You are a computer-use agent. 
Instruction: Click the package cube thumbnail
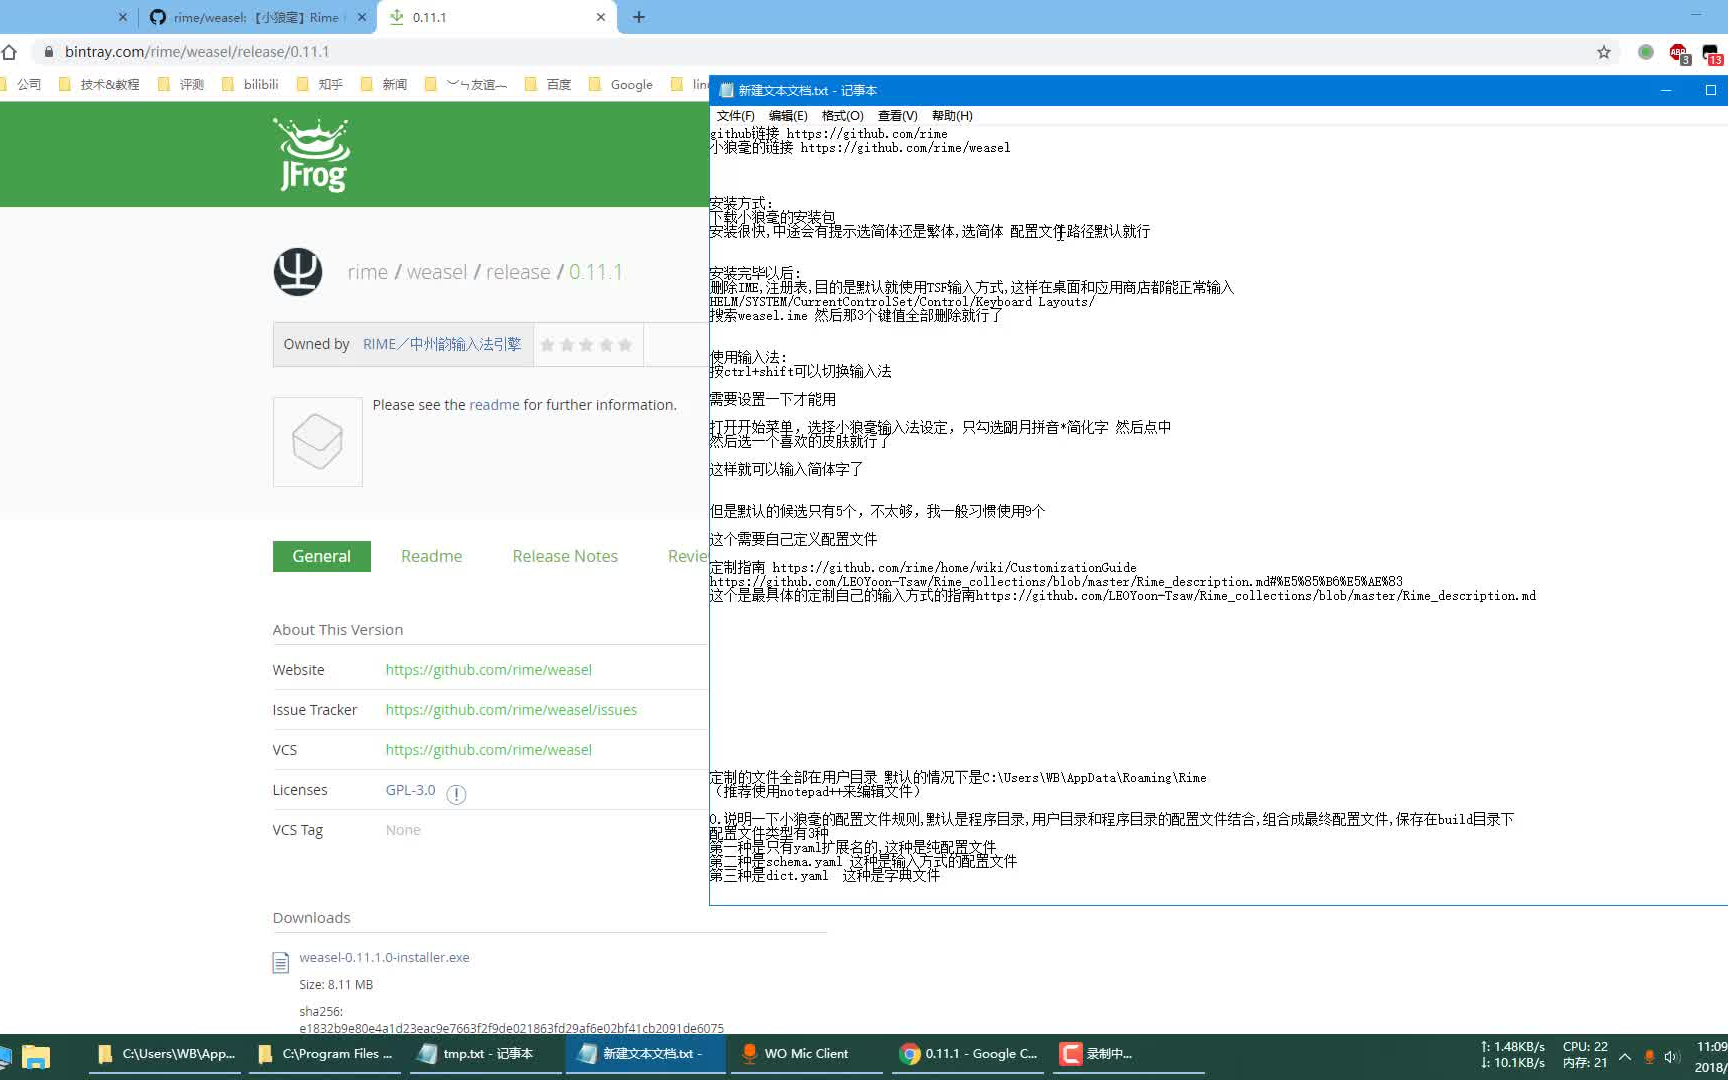[x=318, y=442]
